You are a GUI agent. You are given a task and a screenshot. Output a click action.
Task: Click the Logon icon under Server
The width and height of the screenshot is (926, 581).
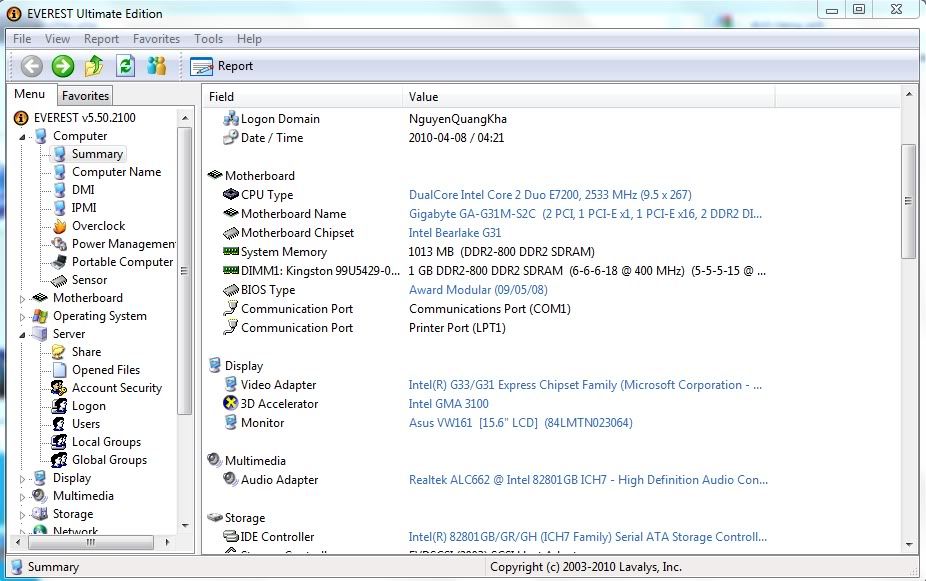[x=58, y=406]
